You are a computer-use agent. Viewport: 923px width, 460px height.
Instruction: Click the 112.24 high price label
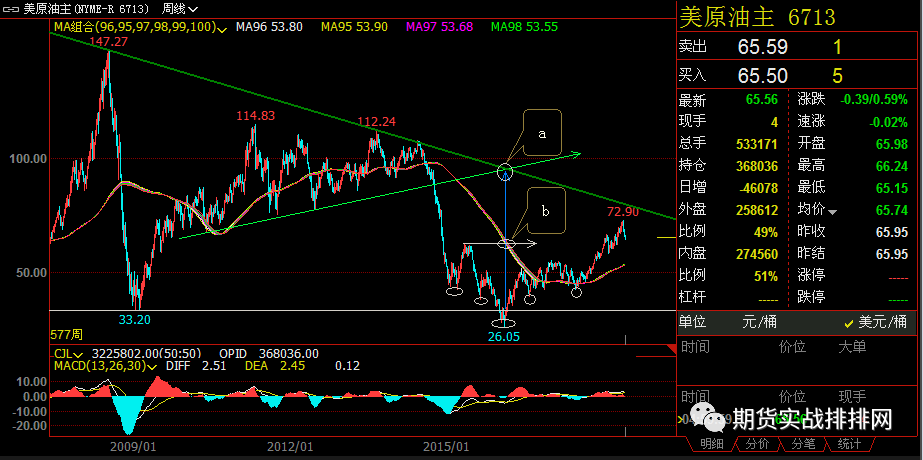[x=377, y=122]
